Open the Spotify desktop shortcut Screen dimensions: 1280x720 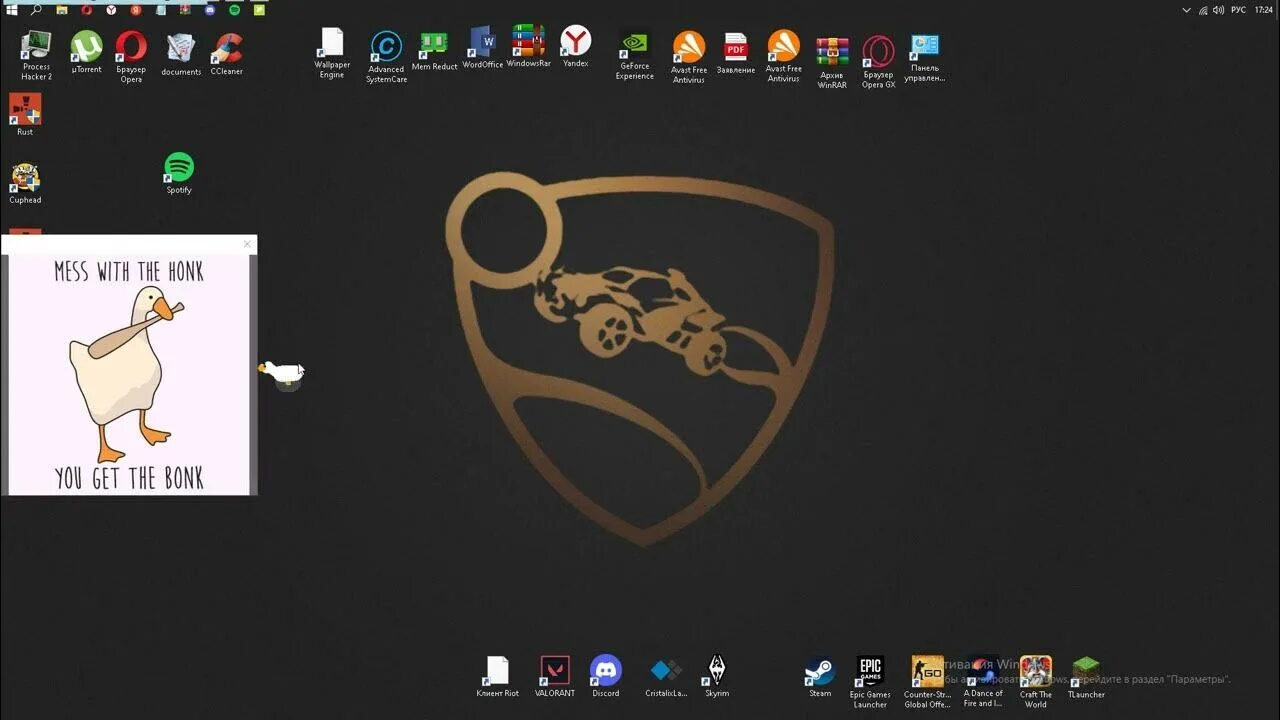coord(179,173)
